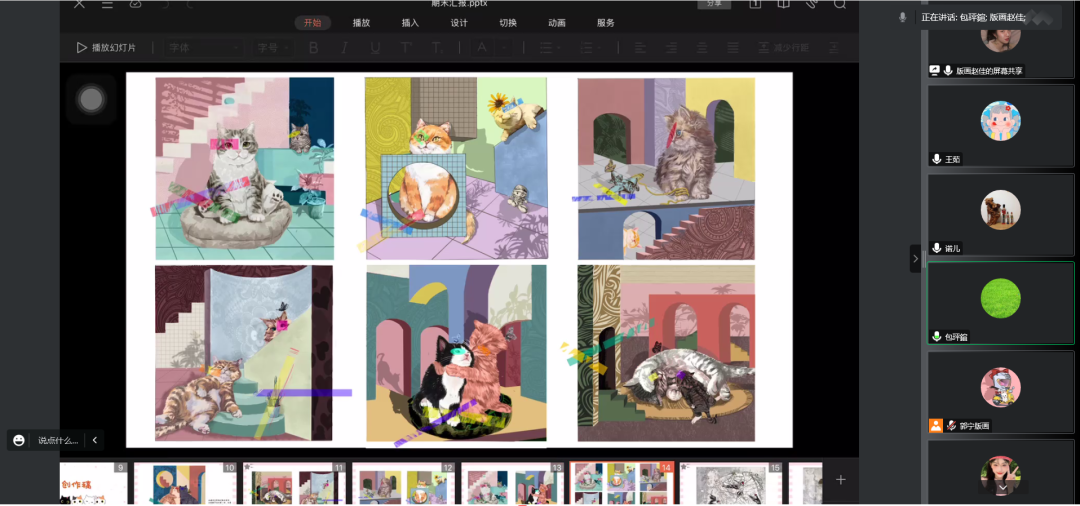The height and width of the screenshot is (506, 1080).
Task: Close the presentation with the X icon
Action: pyautogui.click(x=79, y=3)
